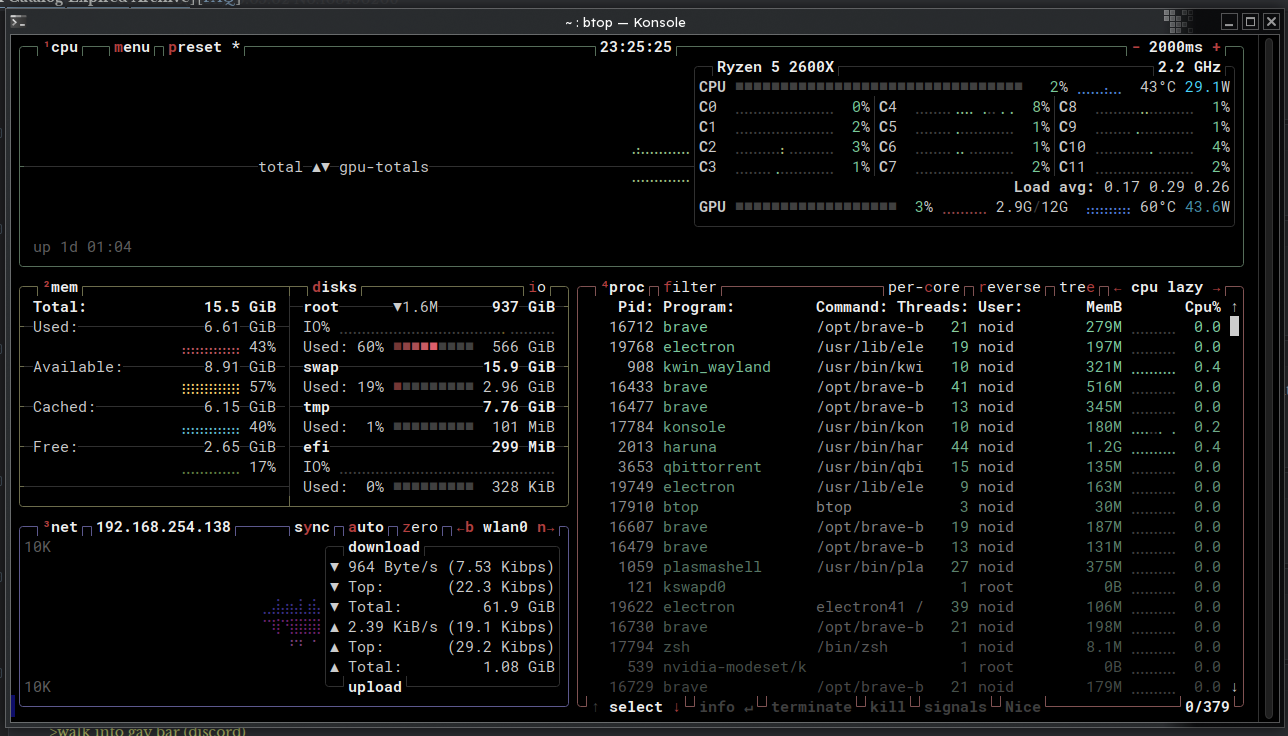Select electron process with PID 19768

[x=915, y=347]
